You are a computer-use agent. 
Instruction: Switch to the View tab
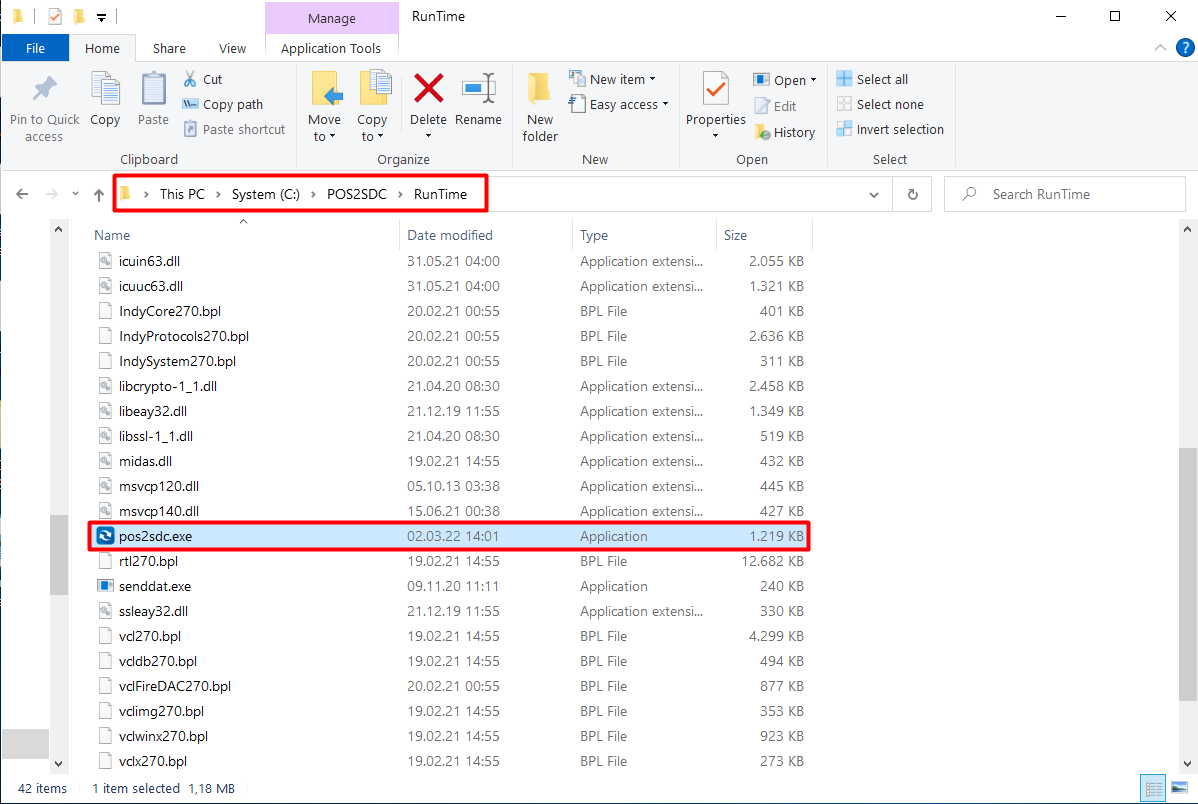(x=232, y=48)
